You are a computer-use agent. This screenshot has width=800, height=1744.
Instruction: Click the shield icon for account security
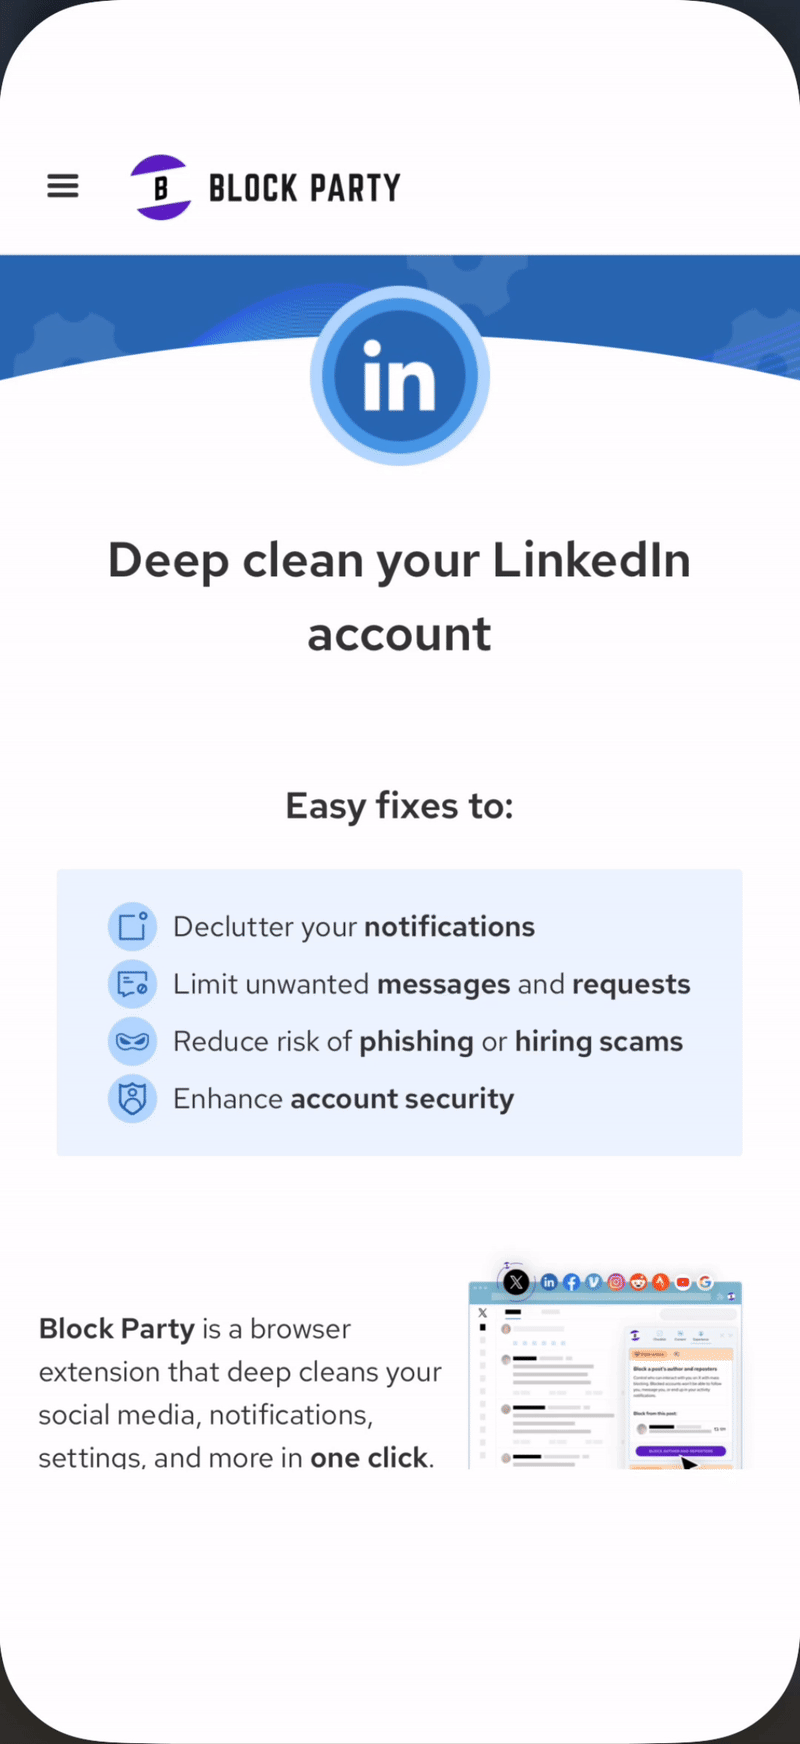[x=132, y=1098]
